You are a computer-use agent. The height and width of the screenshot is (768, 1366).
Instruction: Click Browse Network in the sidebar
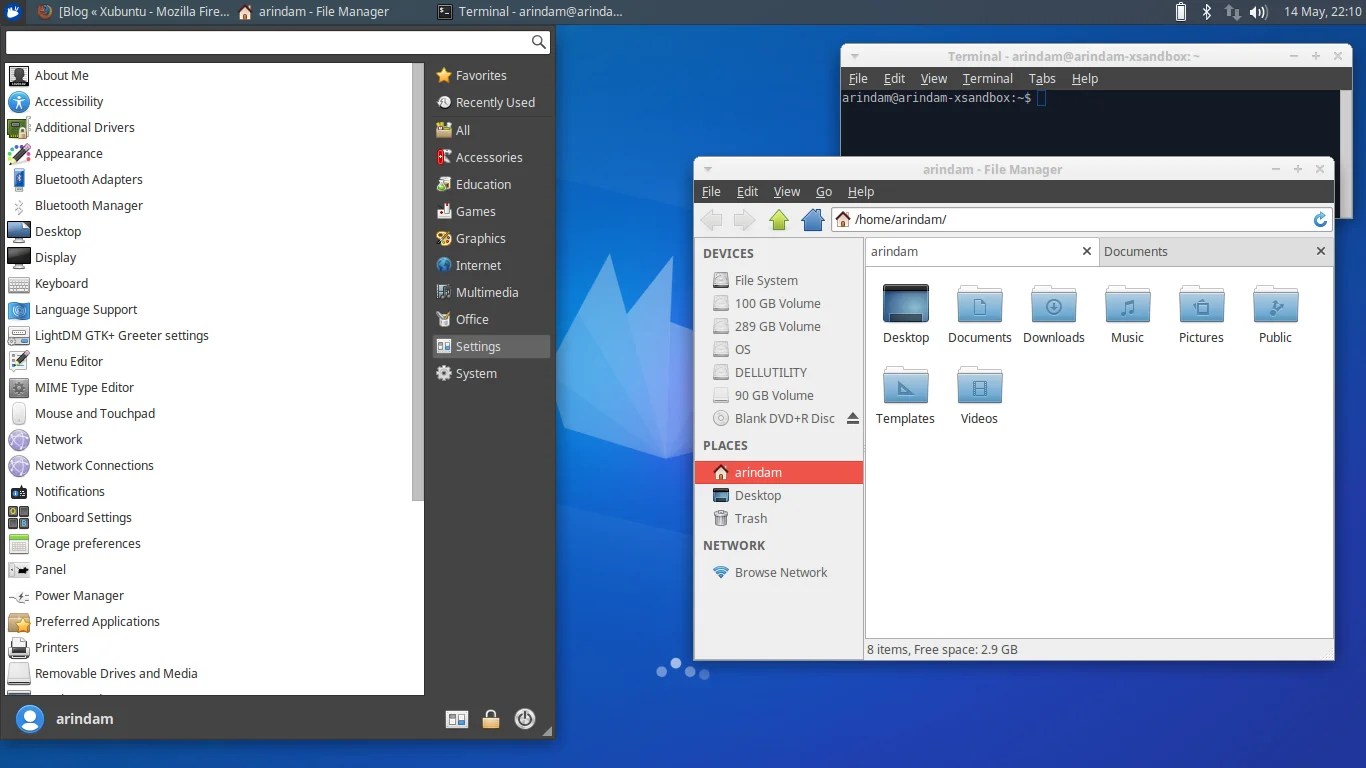coord(780,572)
